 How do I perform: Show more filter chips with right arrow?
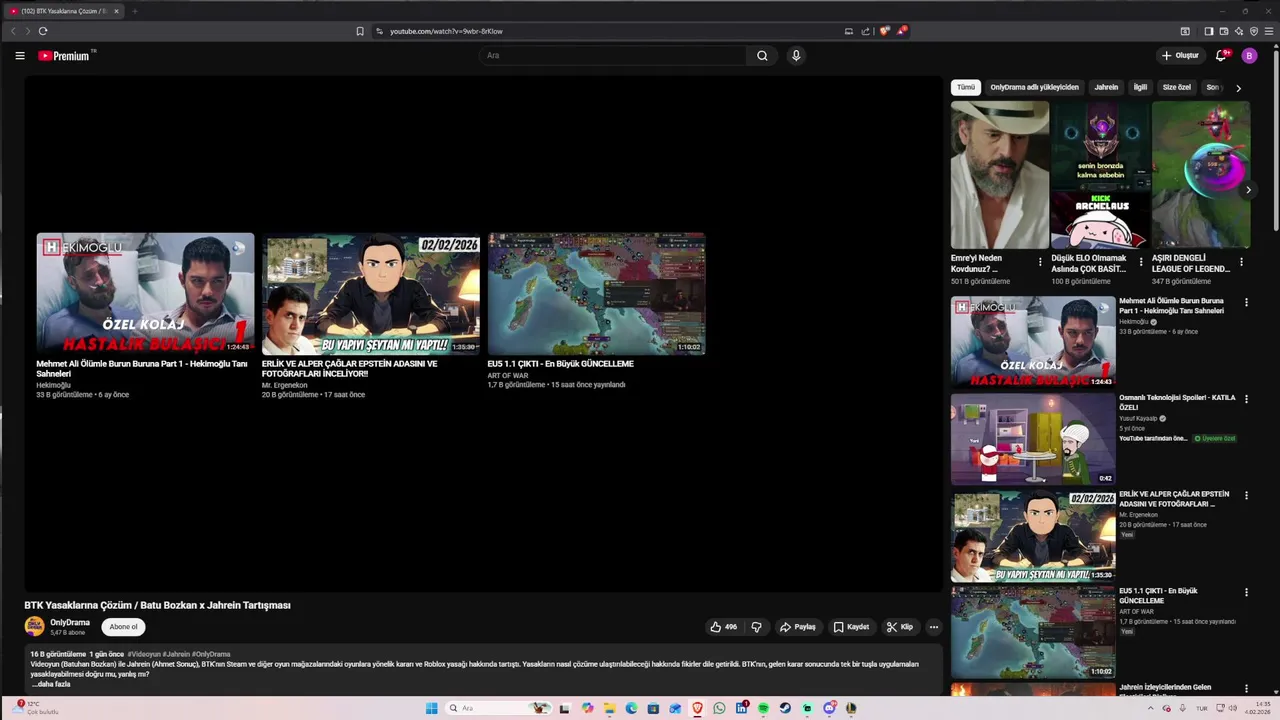(1238, 88)
